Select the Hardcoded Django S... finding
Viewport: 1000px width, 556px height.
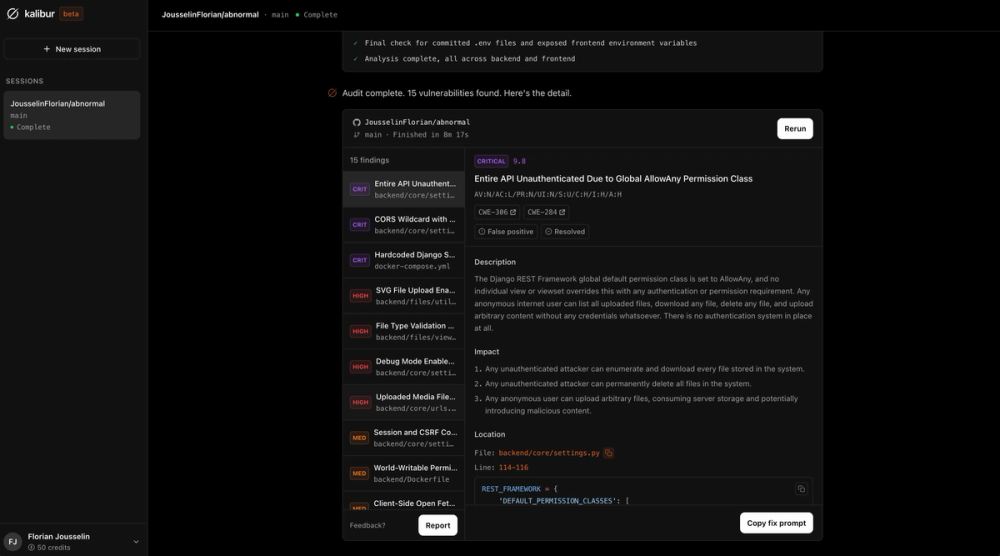(404, 260)
